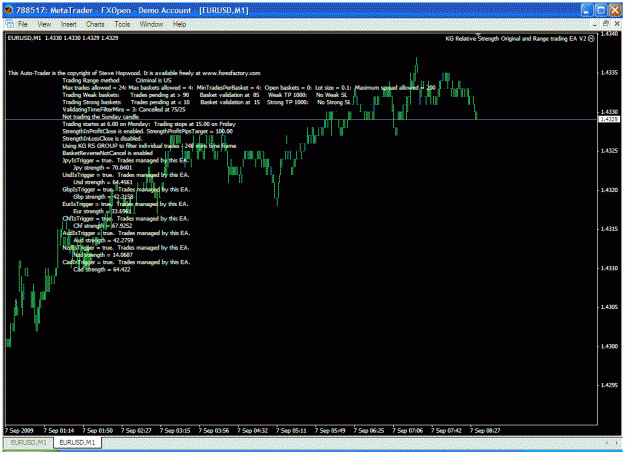Click the 1.4315 price scale label

point(609,229)
